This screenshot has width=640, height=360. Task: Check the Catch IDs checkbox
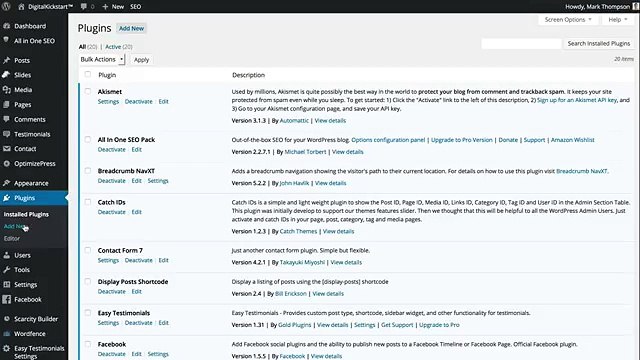pos(87,202)
